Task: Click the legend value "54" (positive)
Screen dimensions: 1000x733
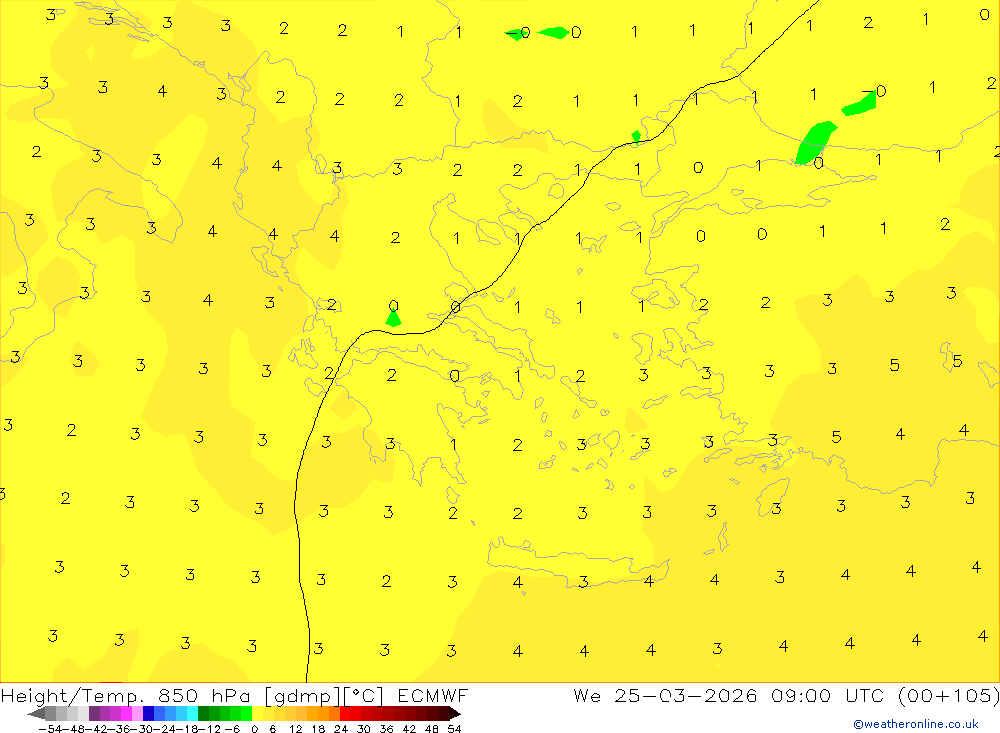Action: 454,729
